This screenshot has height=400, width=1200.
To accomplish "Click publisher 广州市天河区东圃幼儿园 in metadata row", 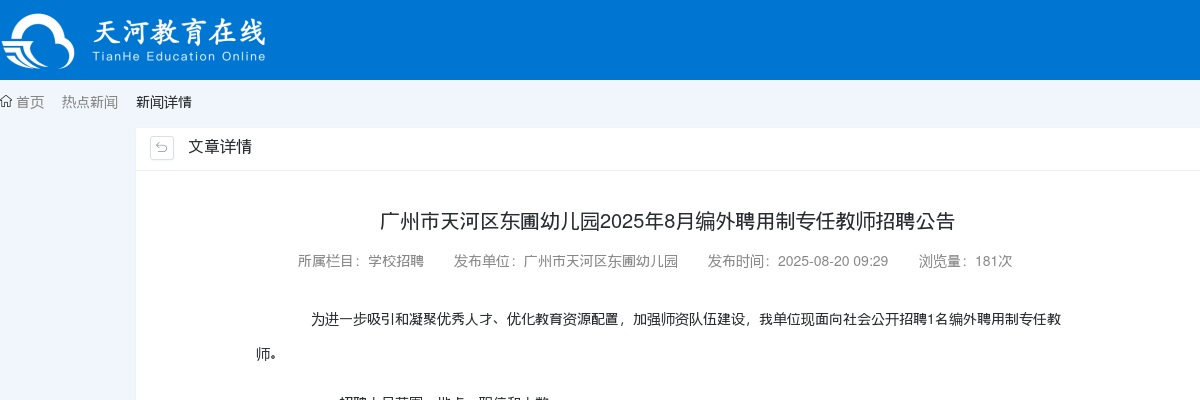I will click(x=601, y=261).
